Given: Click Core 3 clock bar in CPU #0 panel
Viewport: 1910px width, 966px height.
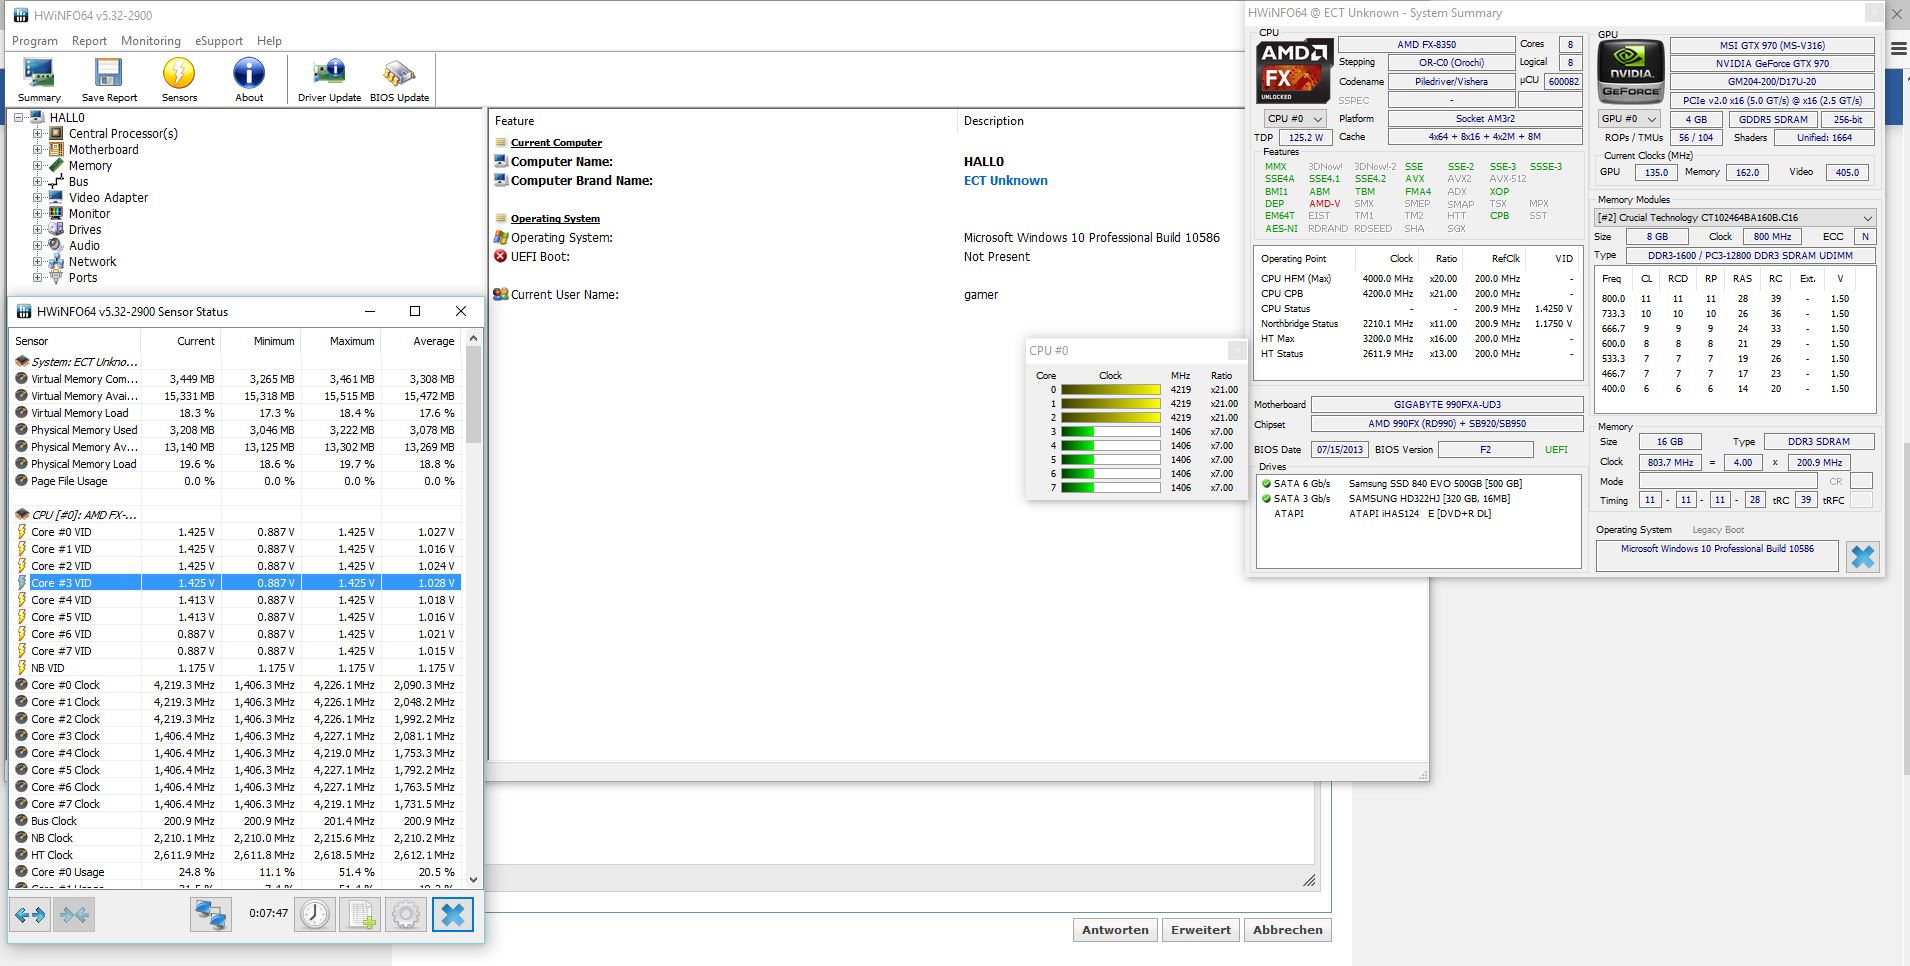Looking at the screenshot, I should [1110, 432].
